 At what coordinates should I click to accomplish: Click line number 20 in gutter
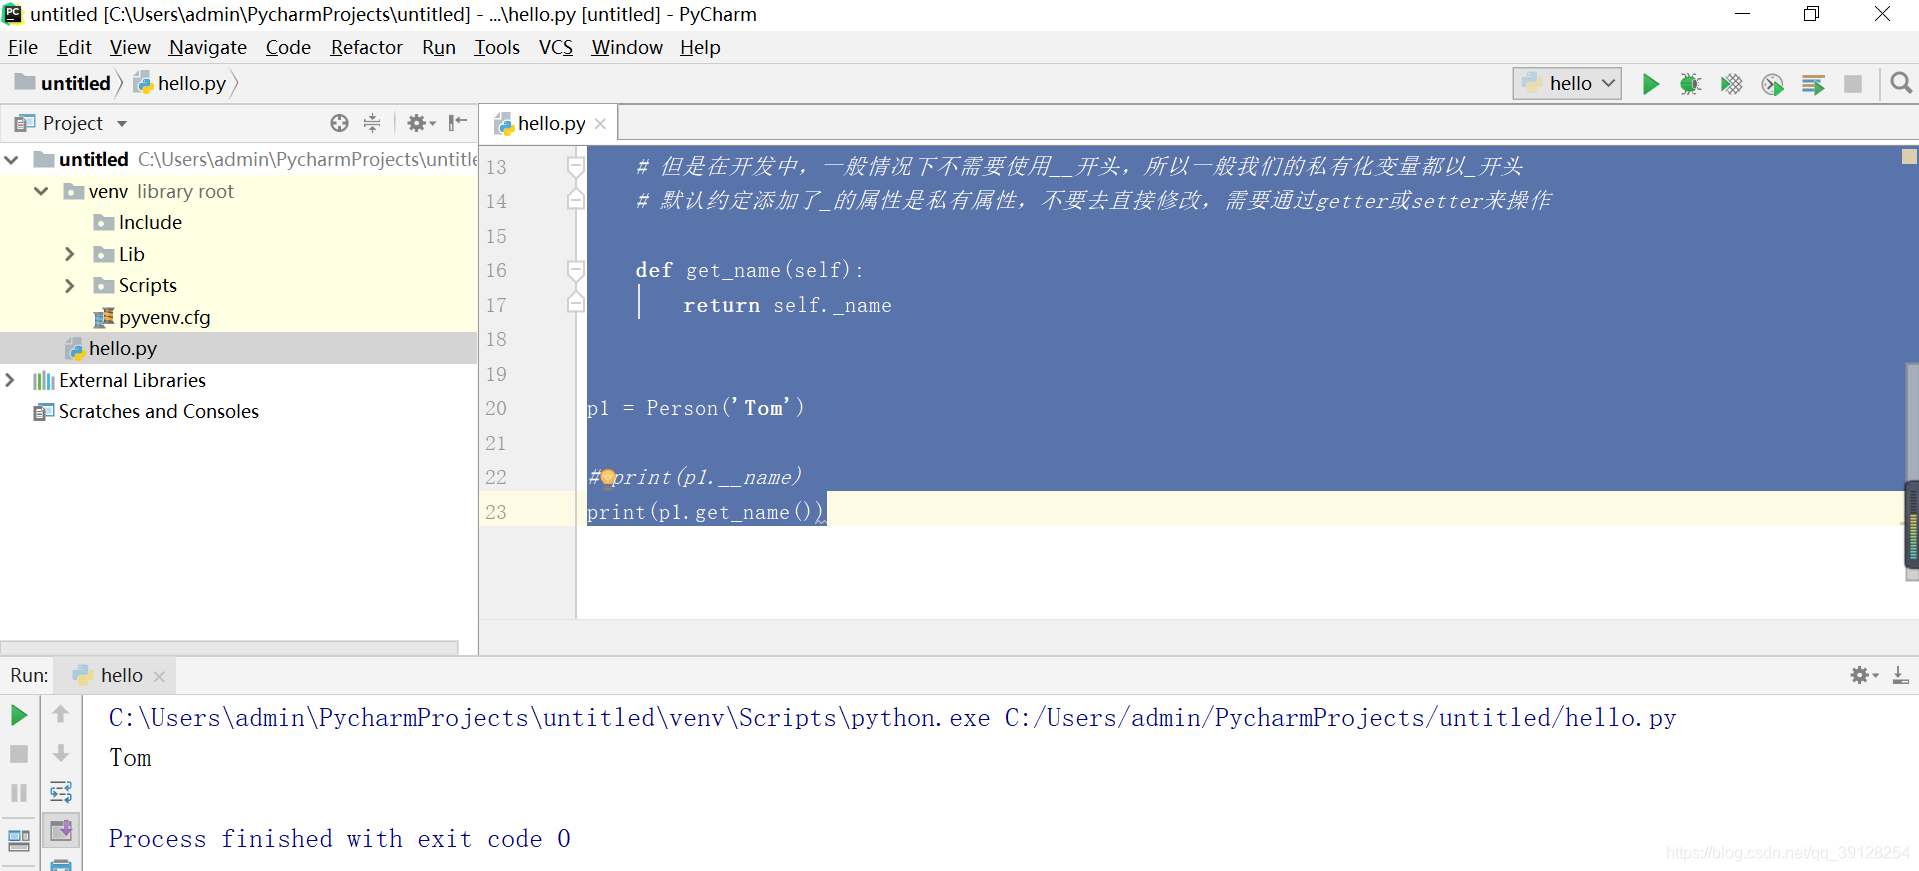pyautogui.click(x=496, y=408)
